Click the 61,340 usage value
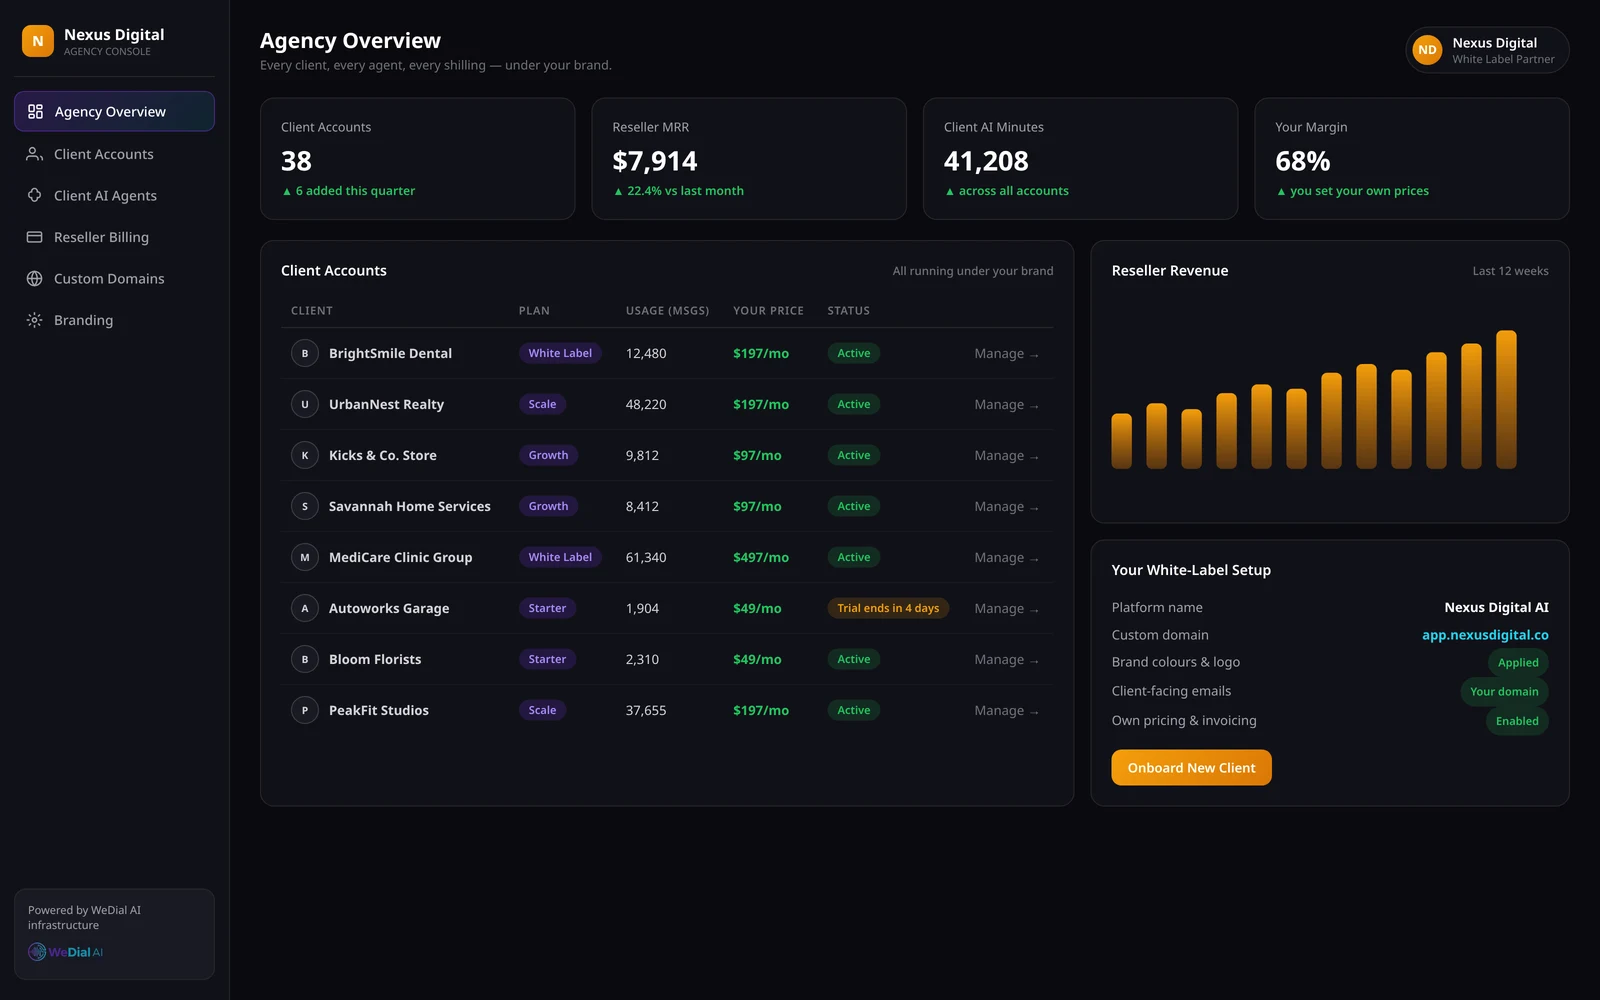This screenshot has width=1600, height=1000. (646, 557)
